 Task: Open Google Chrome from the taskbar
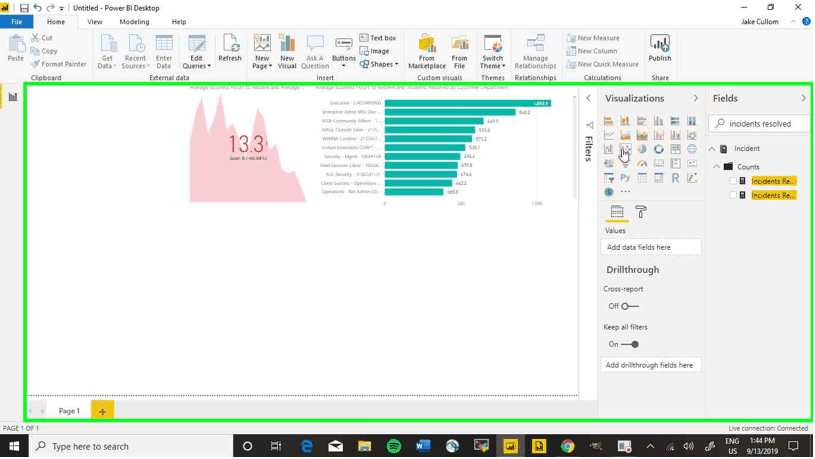point(568,447)
